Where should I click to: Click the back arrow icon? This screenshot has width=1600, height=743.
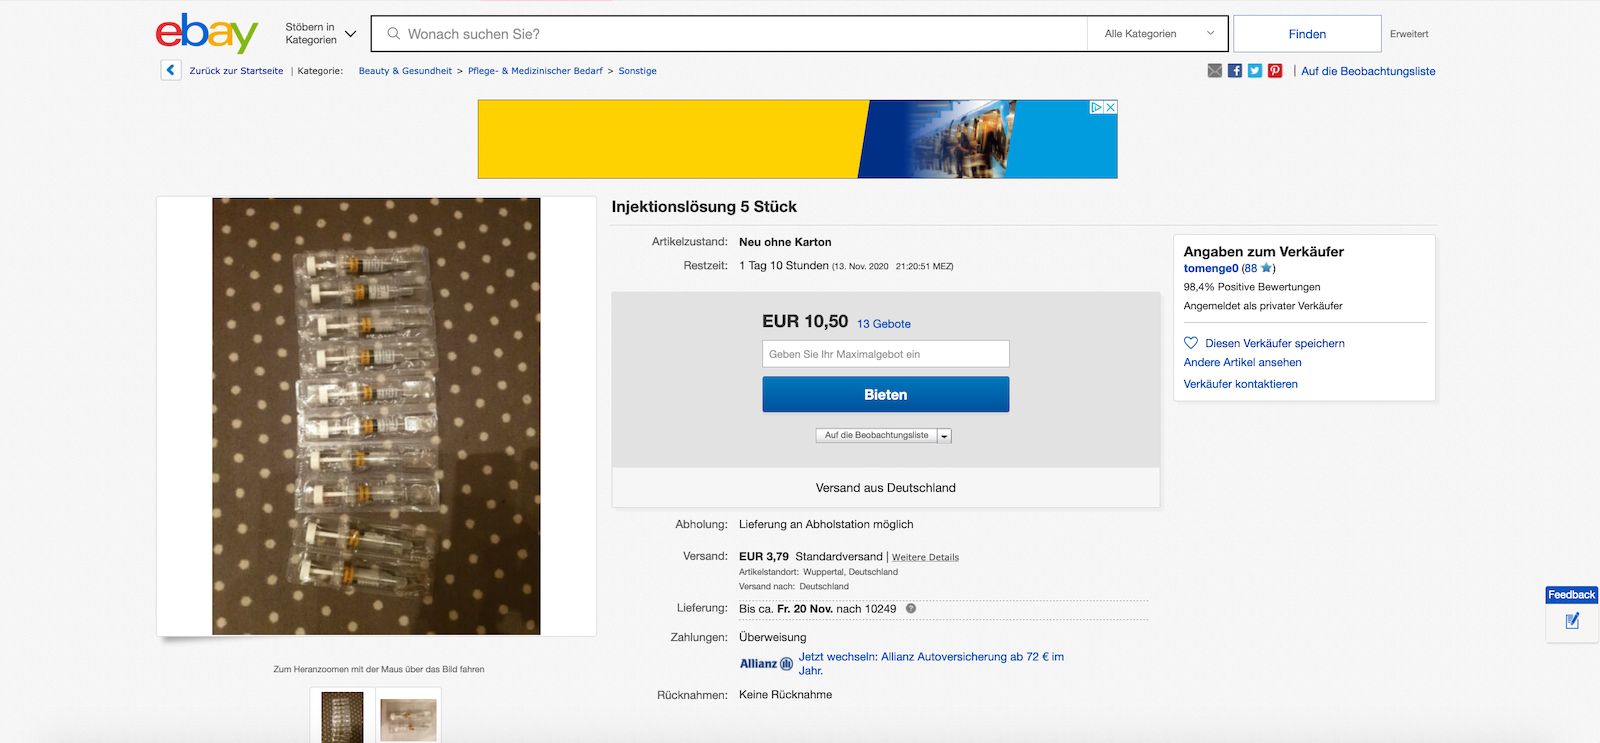click(x=170, y=70)
